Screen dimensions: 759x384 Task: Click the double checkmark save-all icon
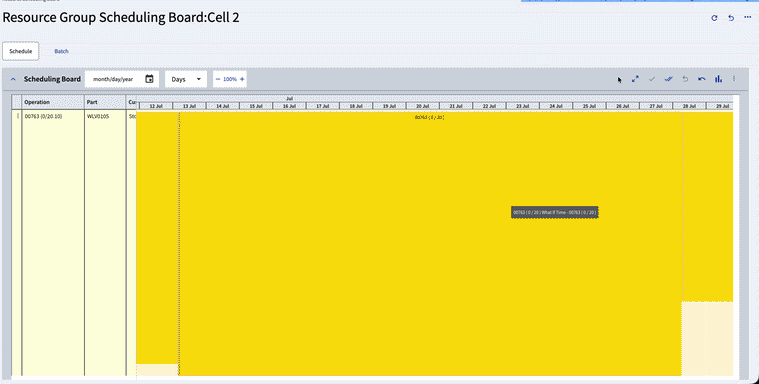click(668, 79)
